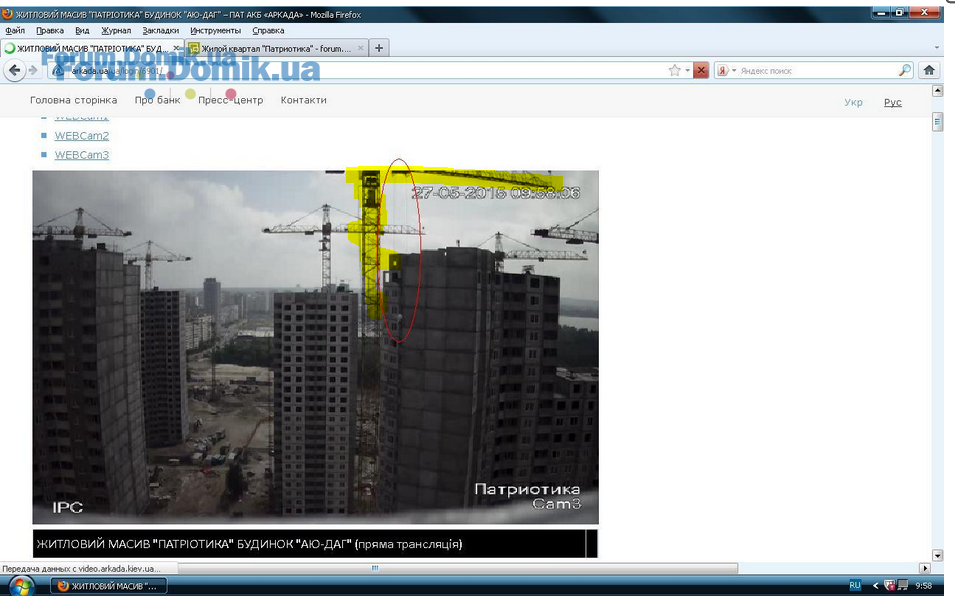Go forward with the Forward arrow
This screenshot has width=955, height=600.
coord(33,71)
